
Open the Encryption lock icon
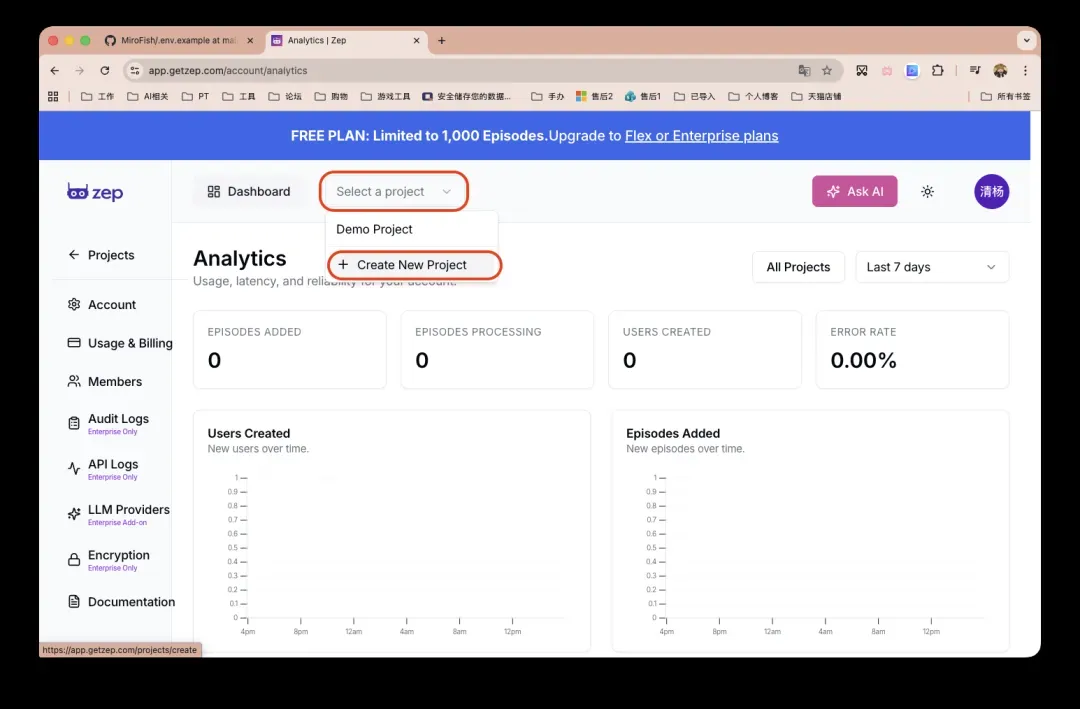(x=74, y=560)
